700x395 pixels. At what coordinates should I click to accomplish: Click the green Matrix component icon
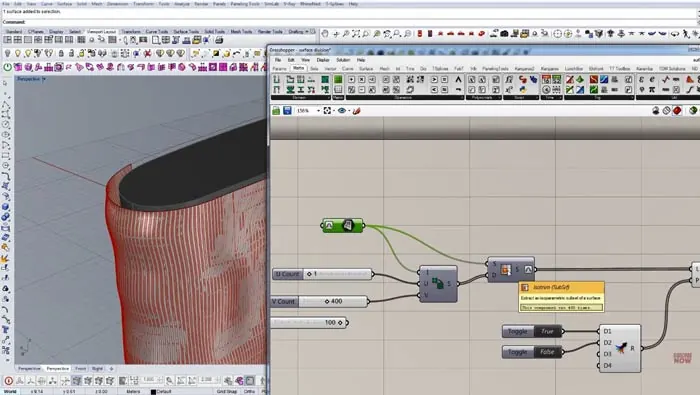coord(338,79)
